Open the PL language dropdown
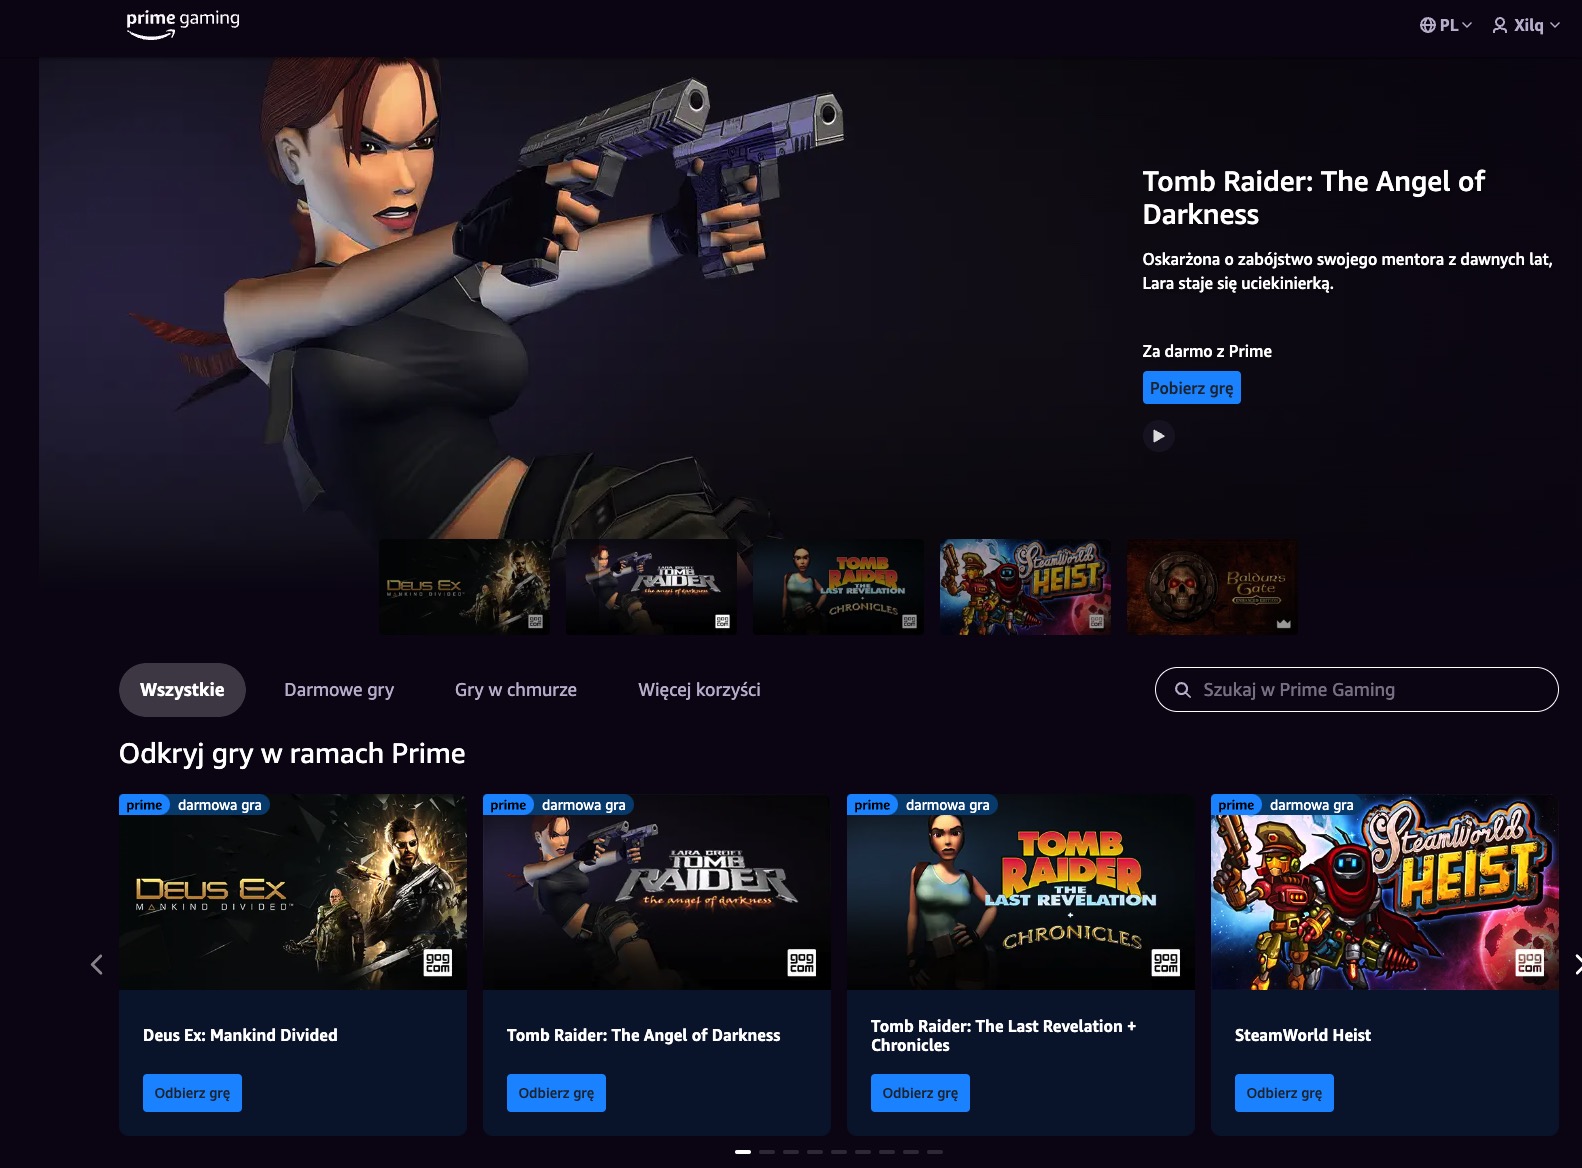This screenshot has height=1168, width=1582. tap(1446, 25)
